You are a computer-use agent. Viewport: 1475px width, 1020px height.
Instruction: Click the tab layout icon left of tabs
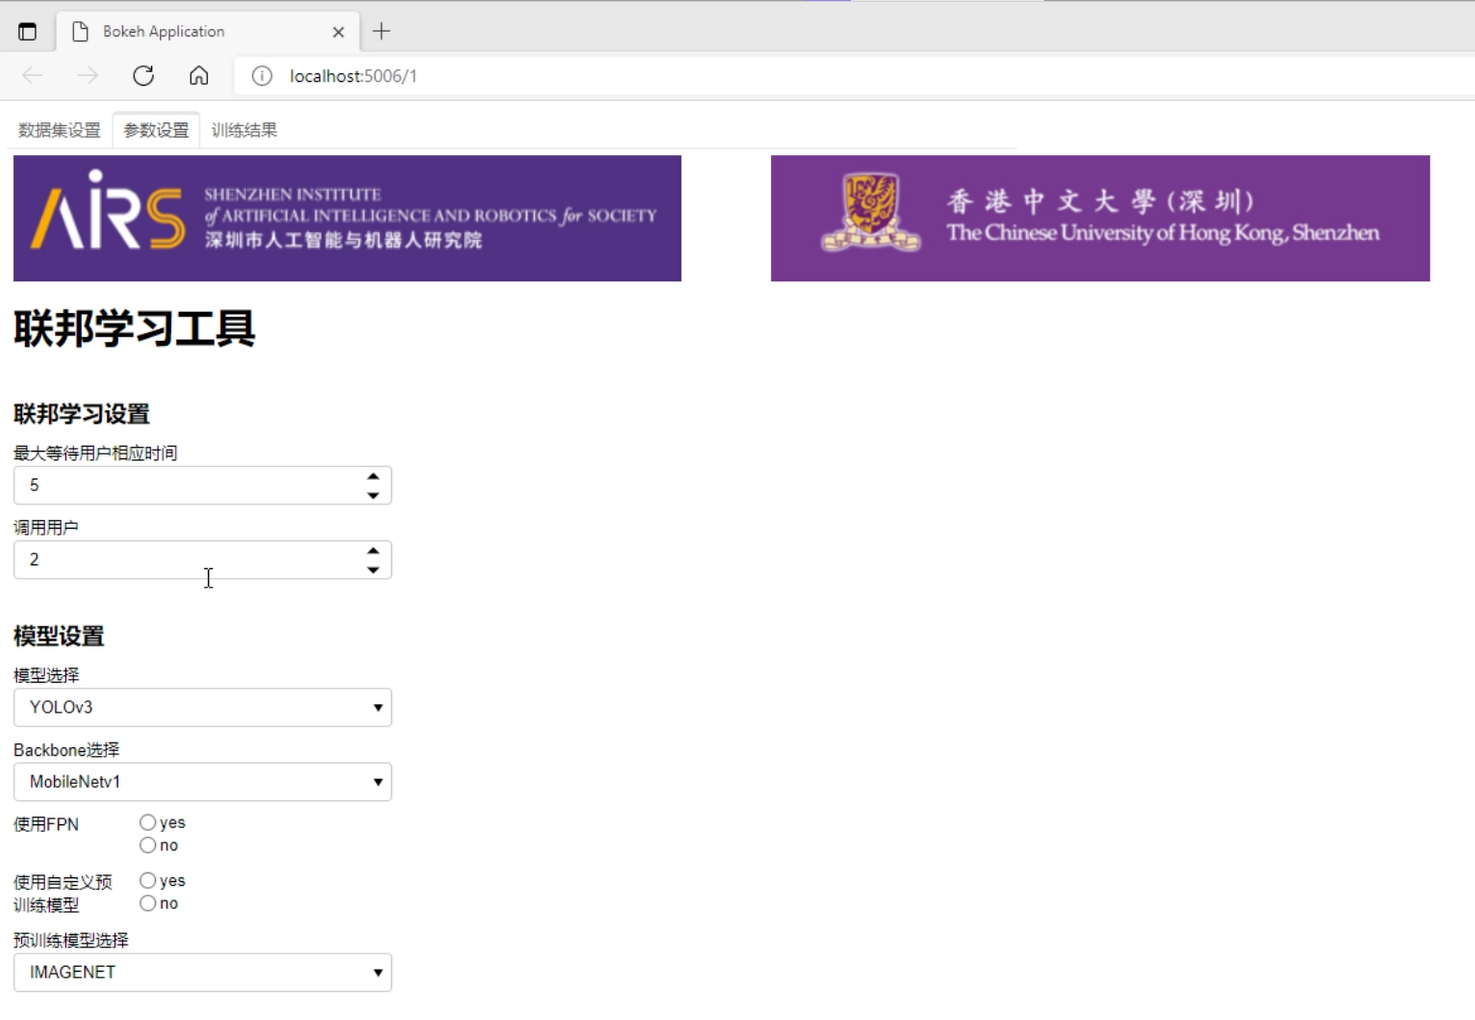click(x=27, y=30)
